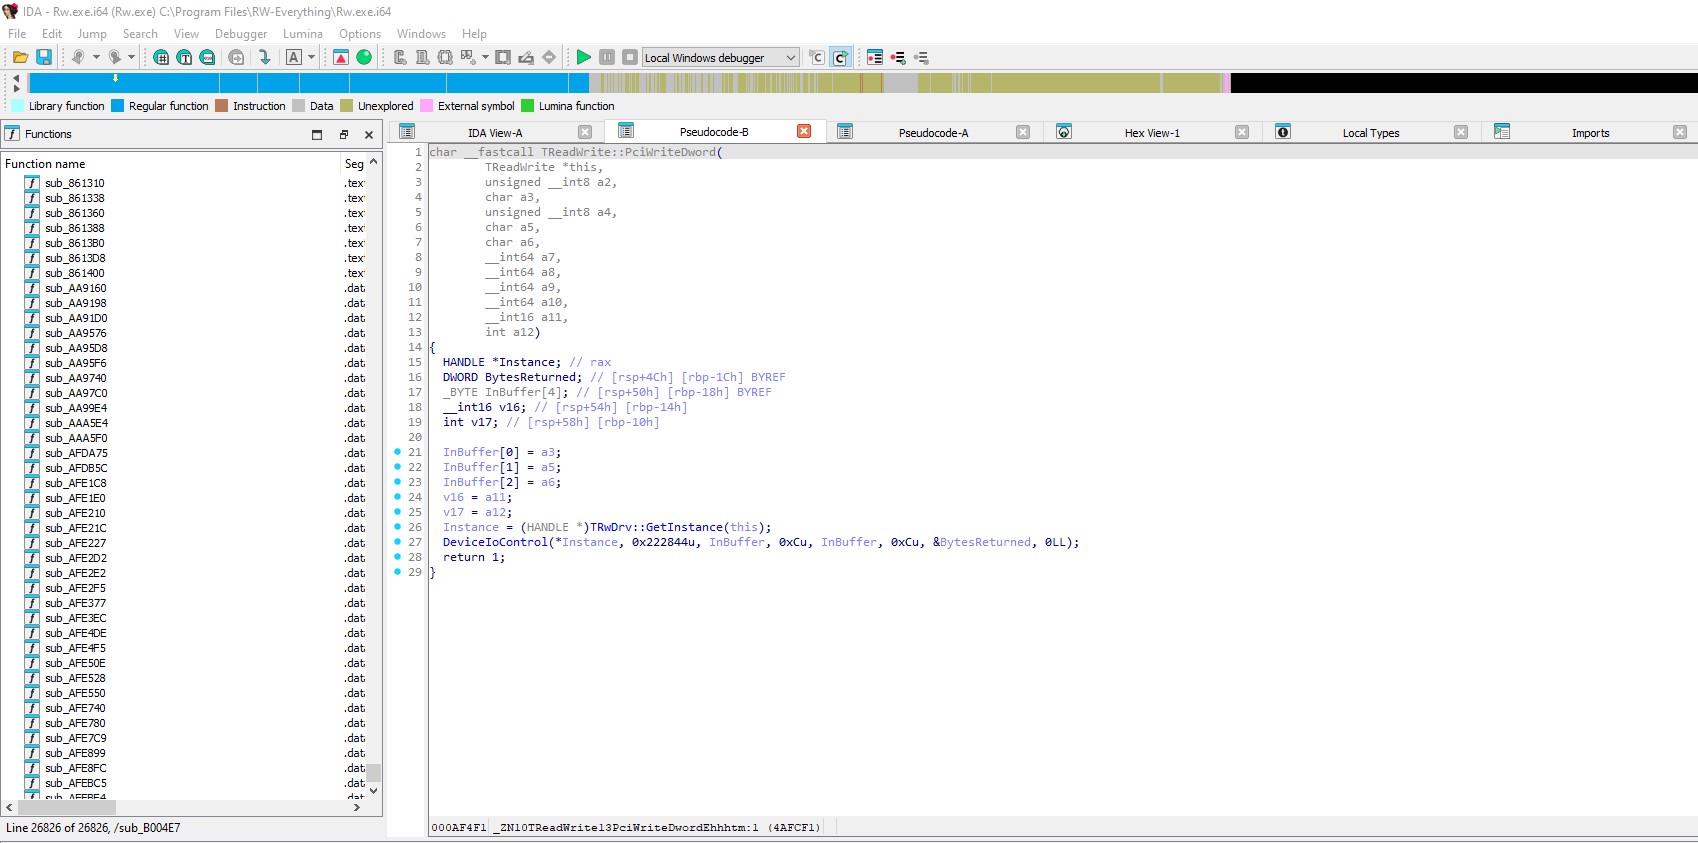Click the Regular function blue color swatch
Image resolution: width=1698 pixels, height=843 pixels.
[x=118, y=106]
